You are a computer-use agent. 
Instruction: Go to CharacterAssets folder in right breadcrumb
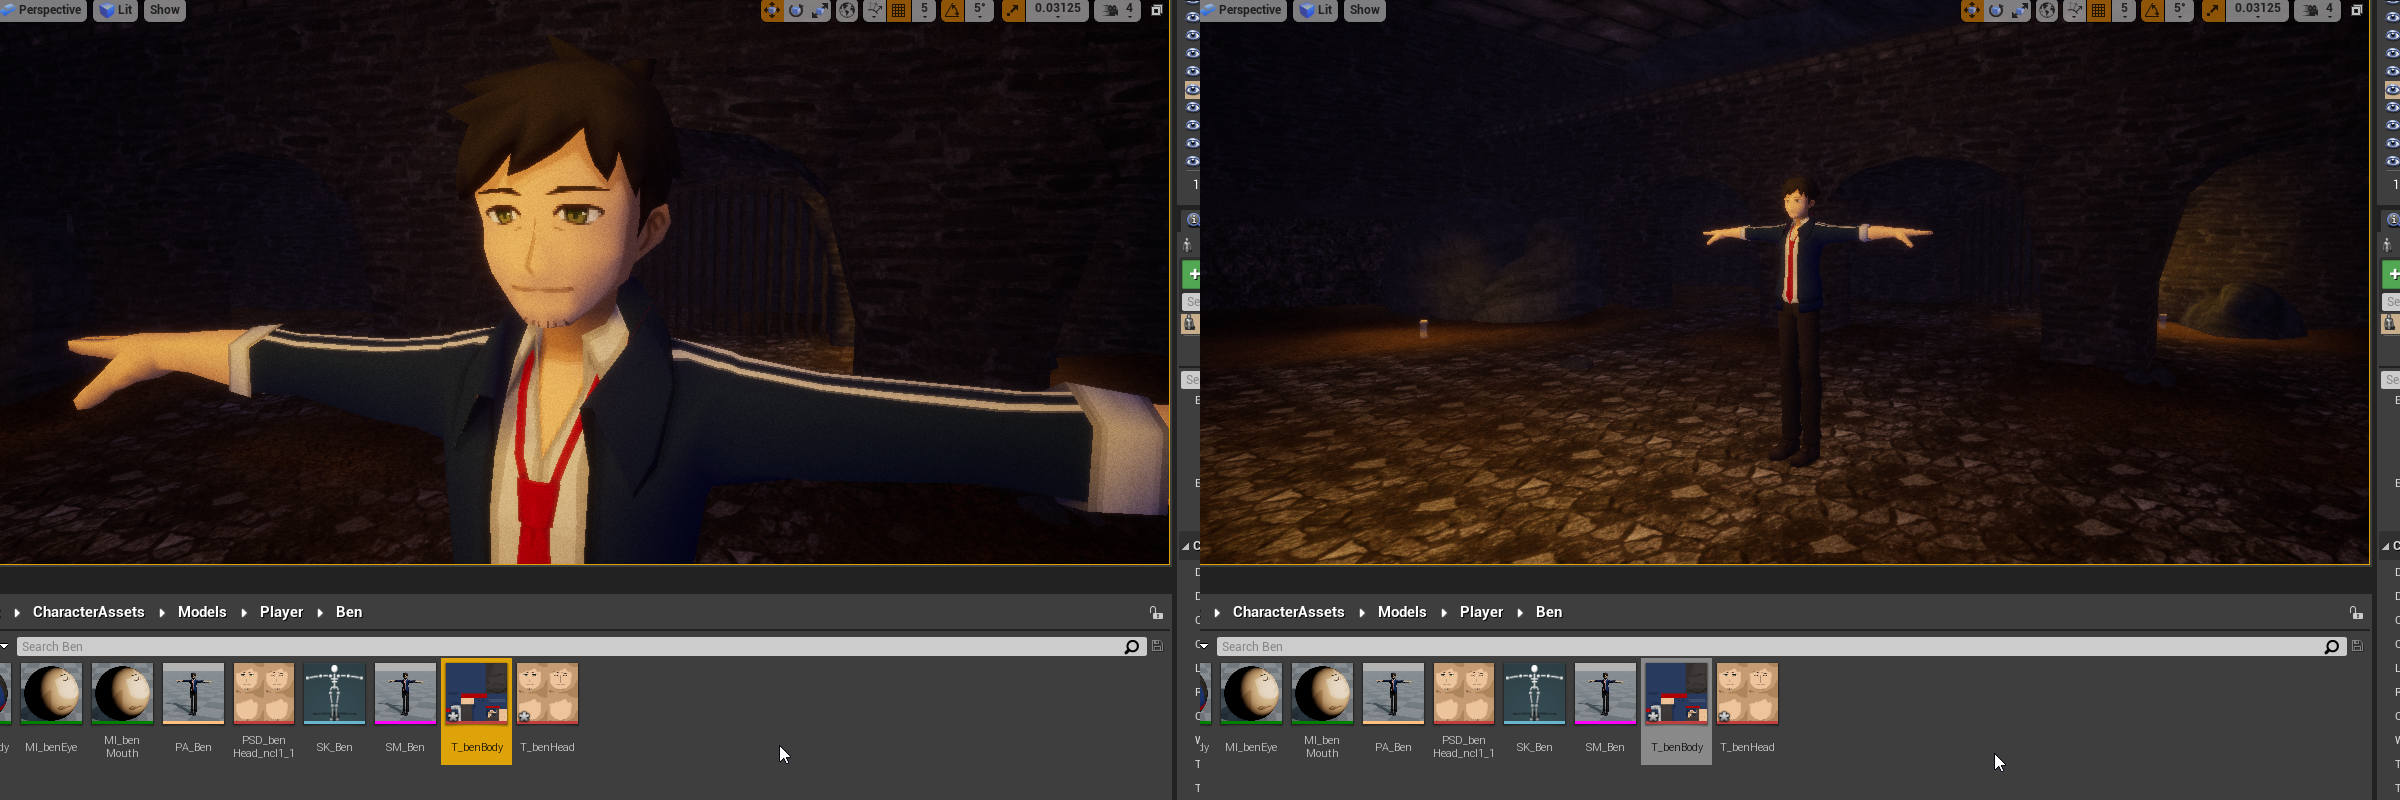click(x=1288, y=612)
